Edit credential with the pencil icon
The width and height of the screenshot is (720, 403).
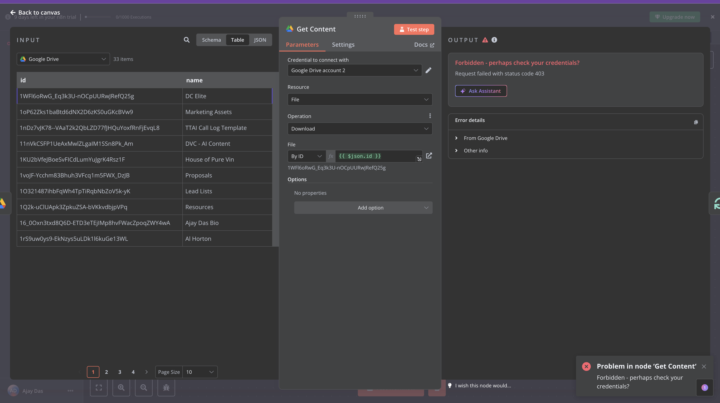pyautogui.click(x=428, y=70)
